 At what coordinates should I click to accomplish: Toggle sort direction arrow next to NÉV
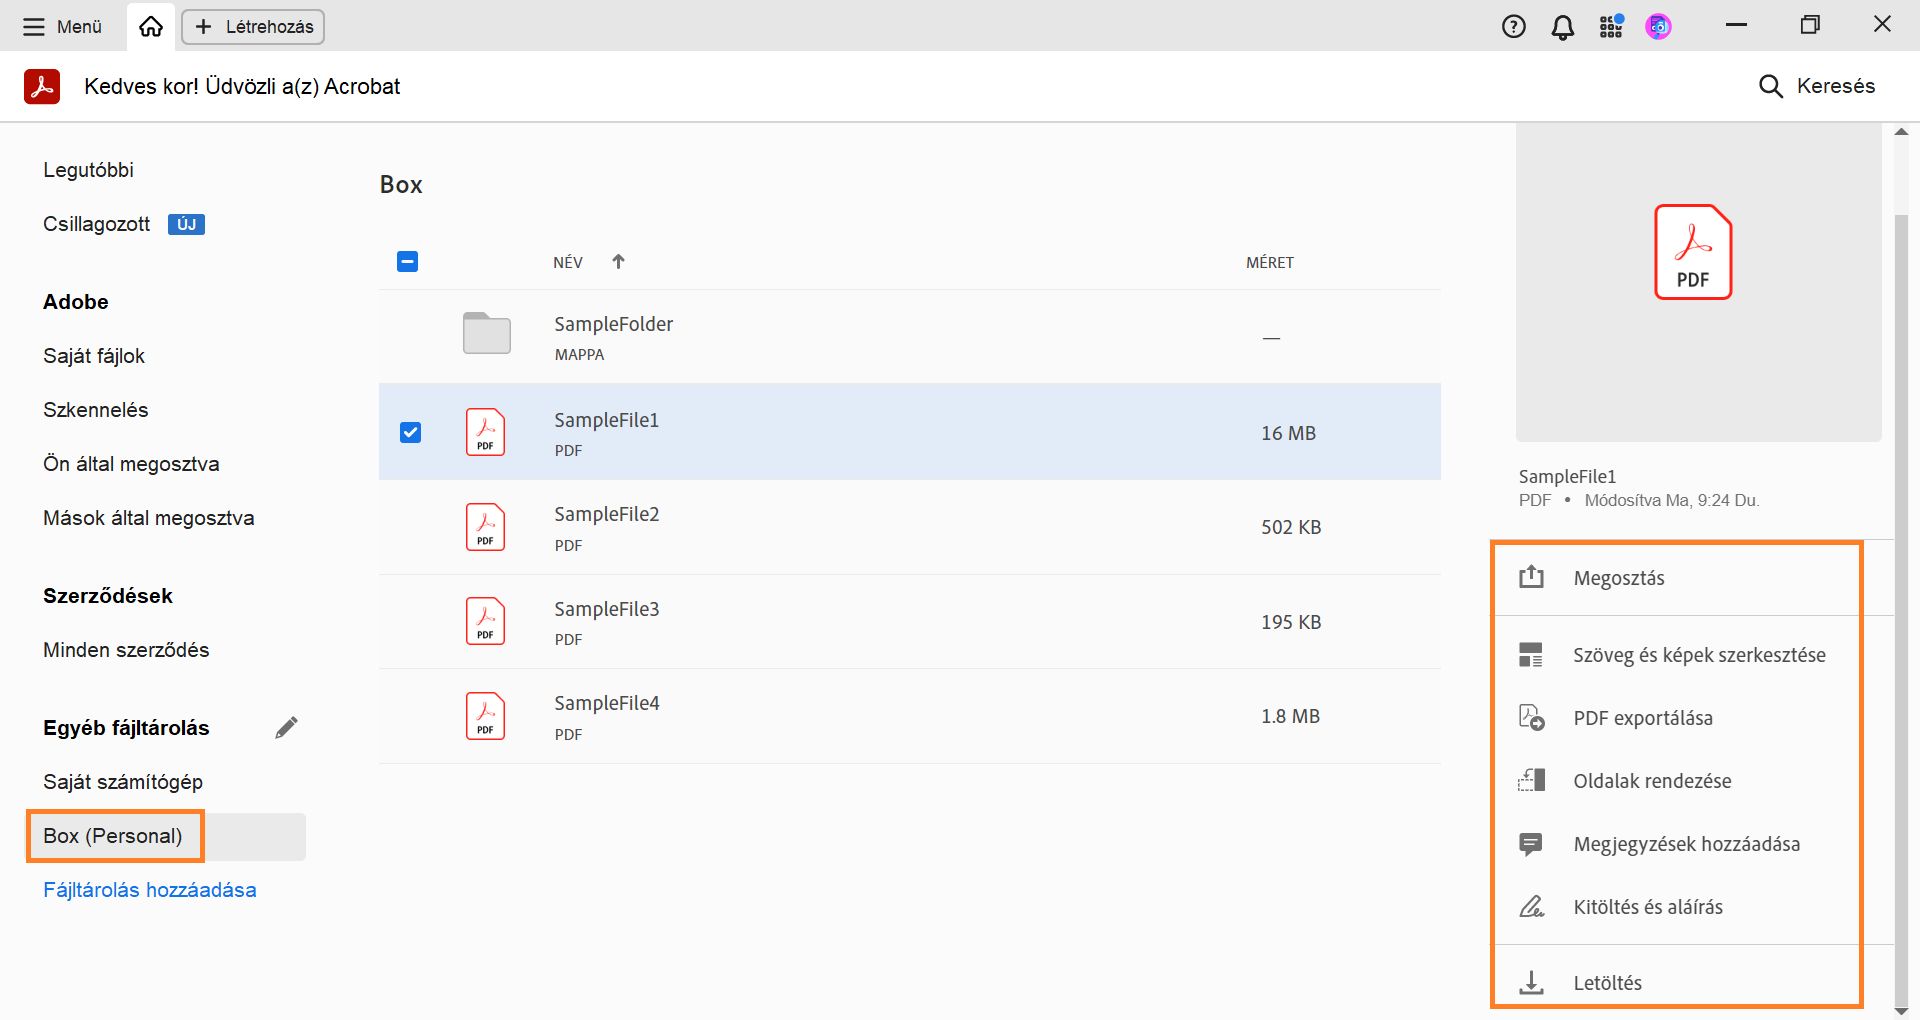[618, 262]
